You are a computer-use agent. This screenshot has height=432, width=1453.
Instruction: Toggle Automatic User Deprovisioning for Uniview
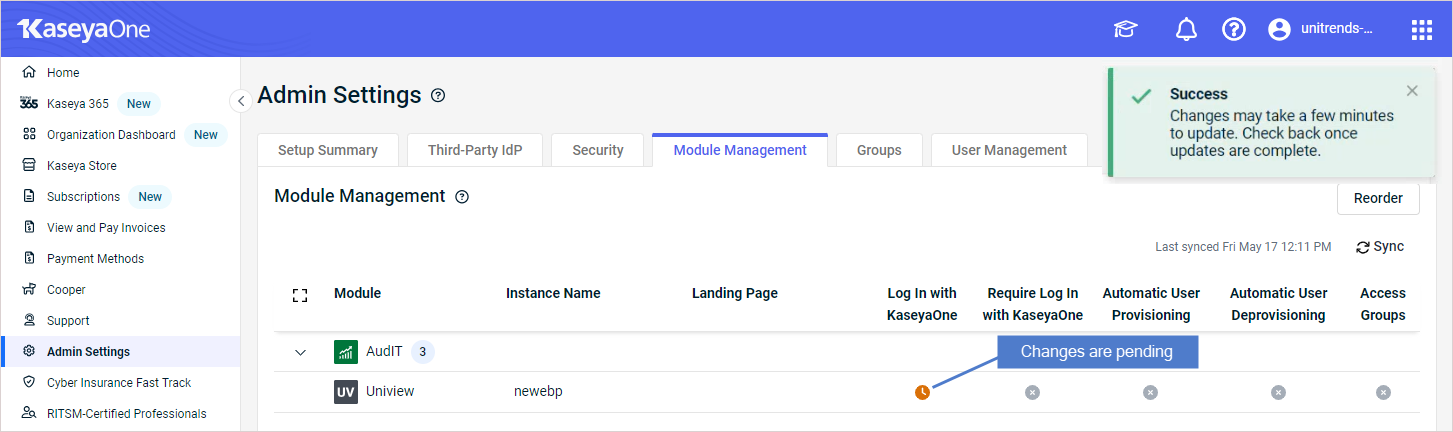(x=1278, y=392)
